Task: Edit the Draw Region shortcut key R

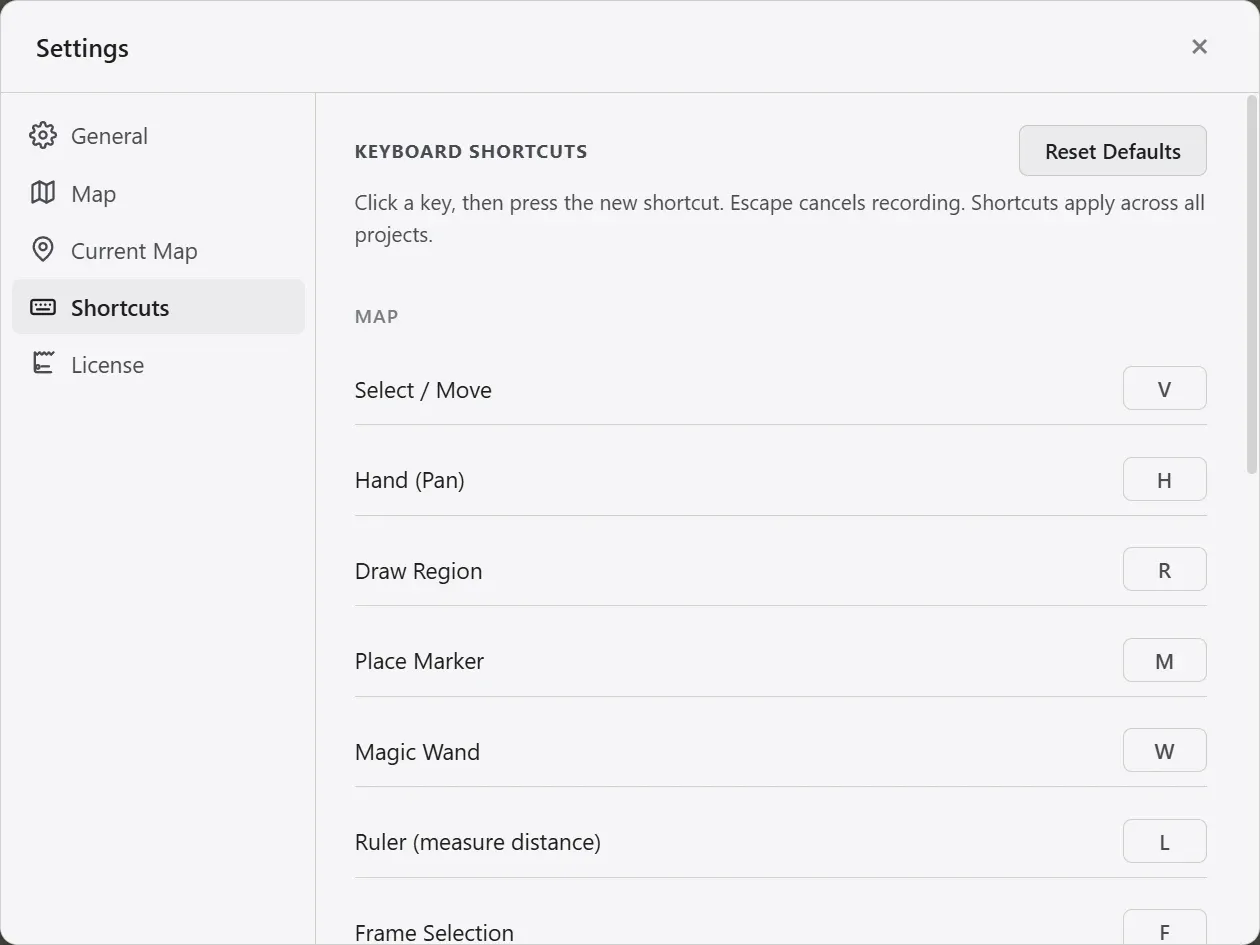Action: 1164,570
